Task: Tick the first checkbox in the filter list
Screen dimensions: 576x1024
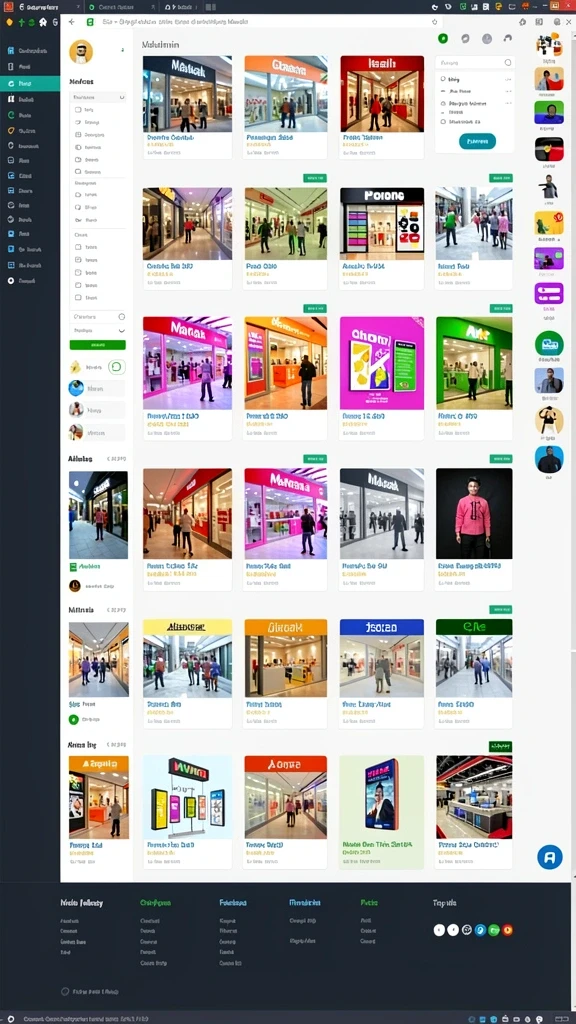Action: point(78,110)
